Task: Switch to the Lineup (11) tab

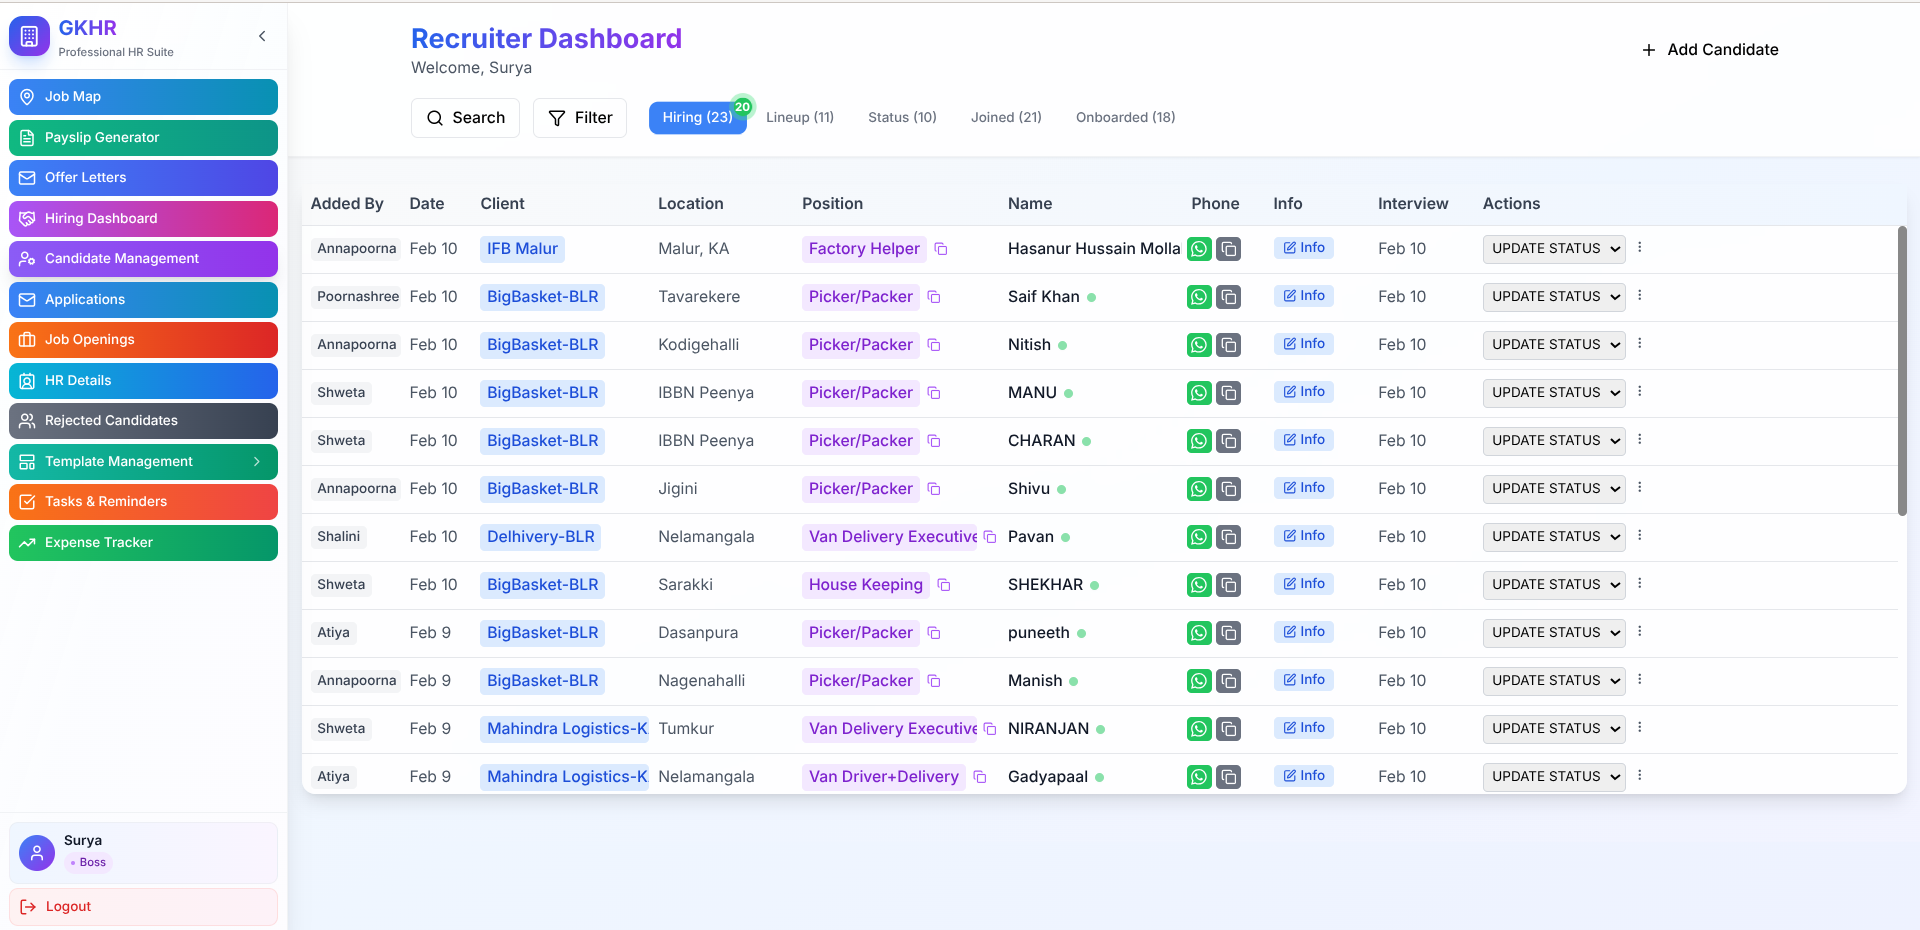Action: click(x=799, y=117)
